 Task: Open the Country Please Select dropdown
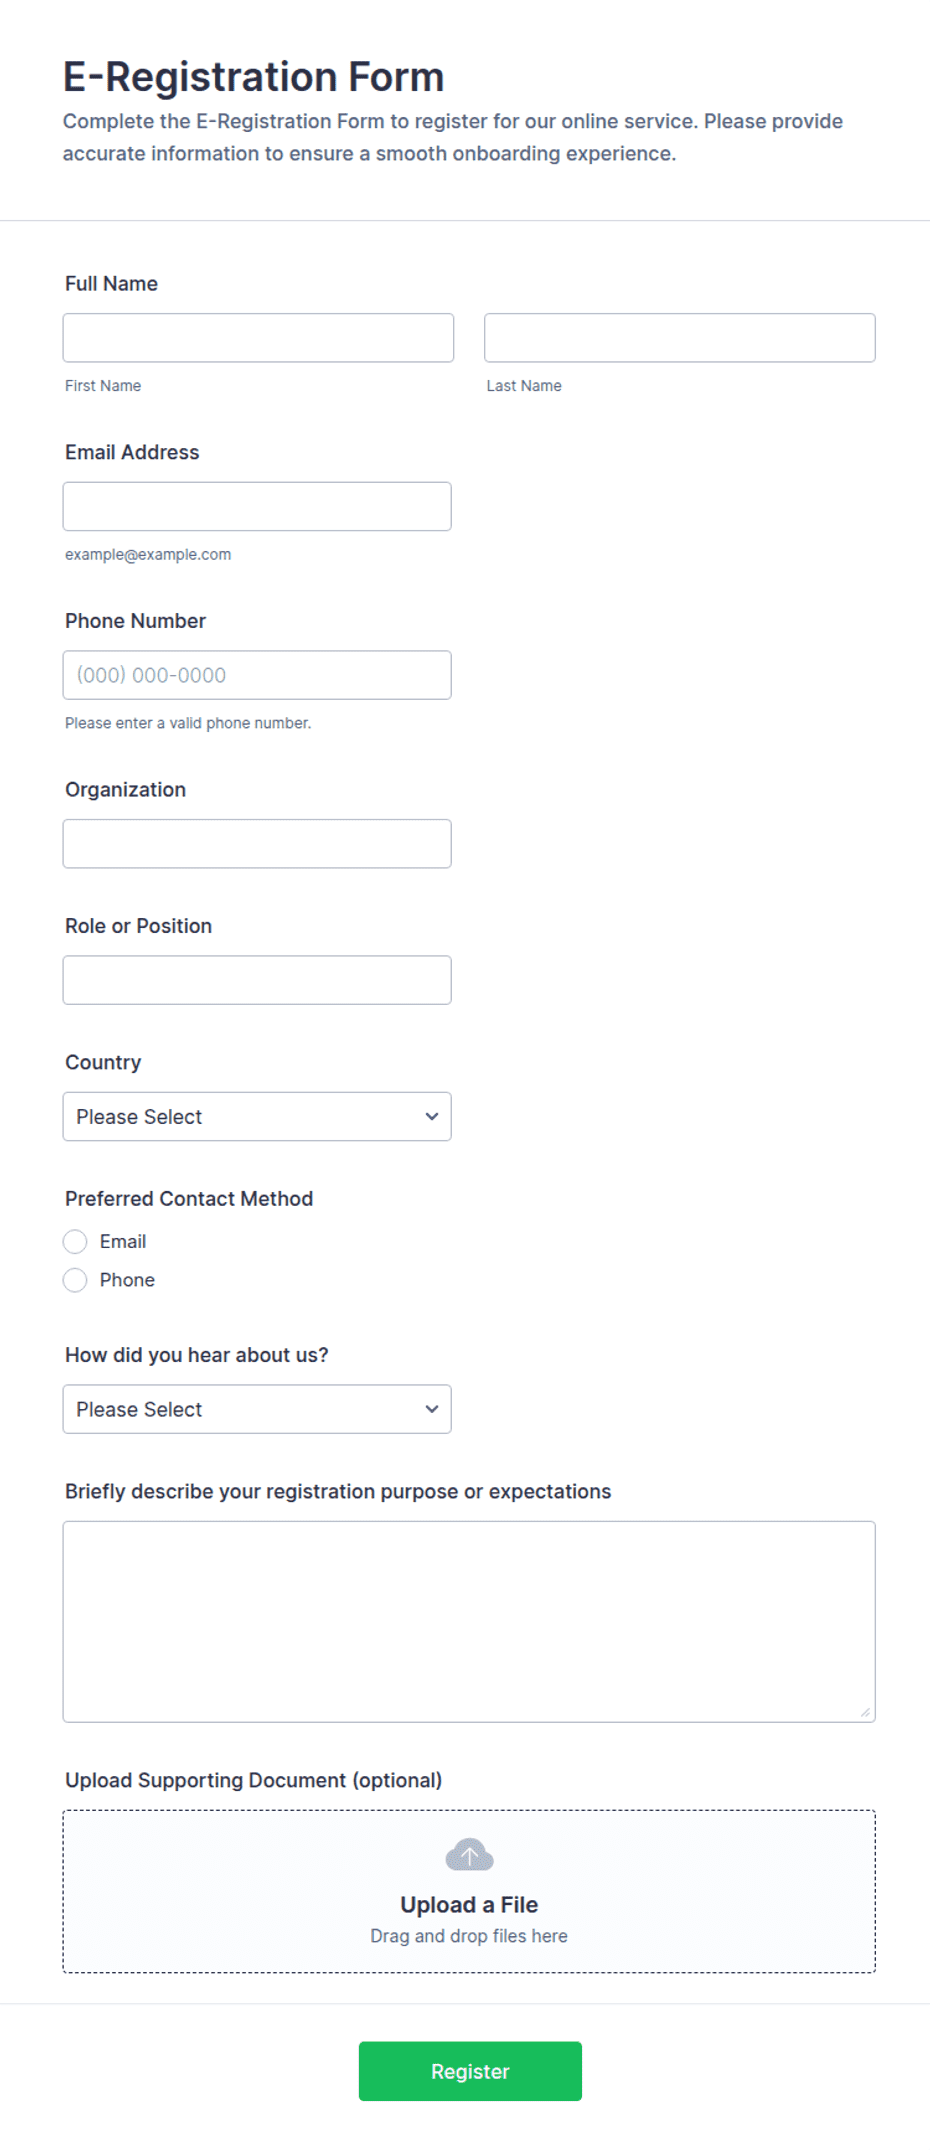click(x=257, y=1116)
